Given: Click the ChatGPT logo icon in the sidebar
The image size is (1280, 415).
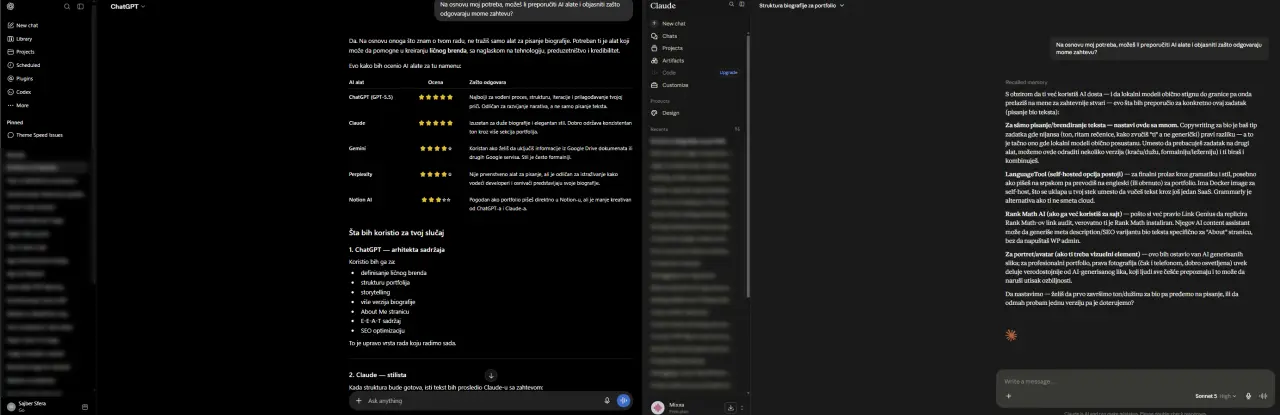Looking at the screenshot, I should [11, 6].
